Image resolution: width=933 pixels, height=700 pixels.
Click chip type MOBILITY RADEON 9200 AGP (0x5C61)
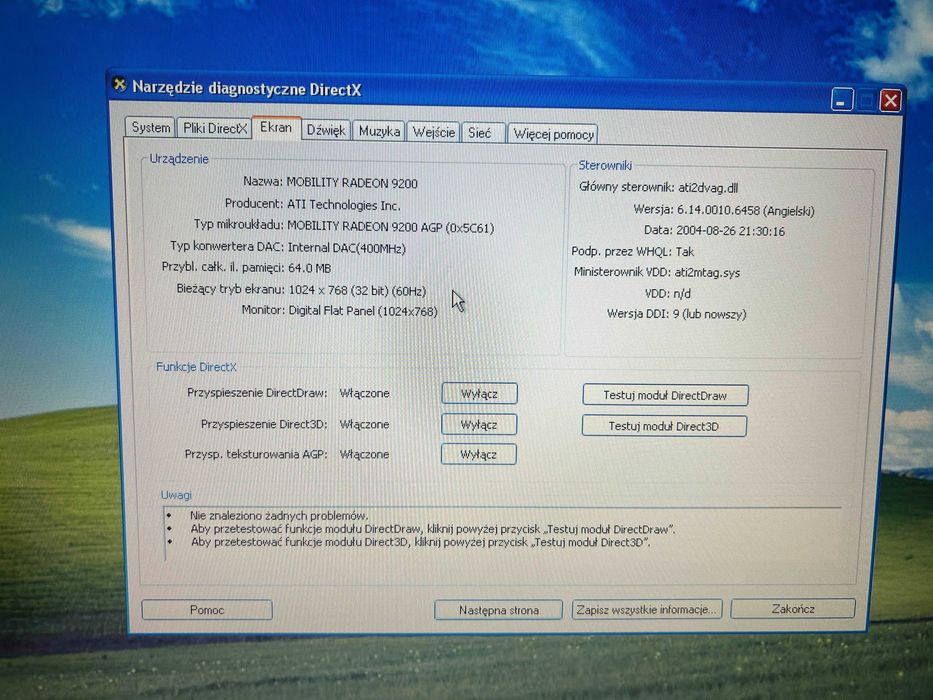pyautogui.click(x=390, y=227)
